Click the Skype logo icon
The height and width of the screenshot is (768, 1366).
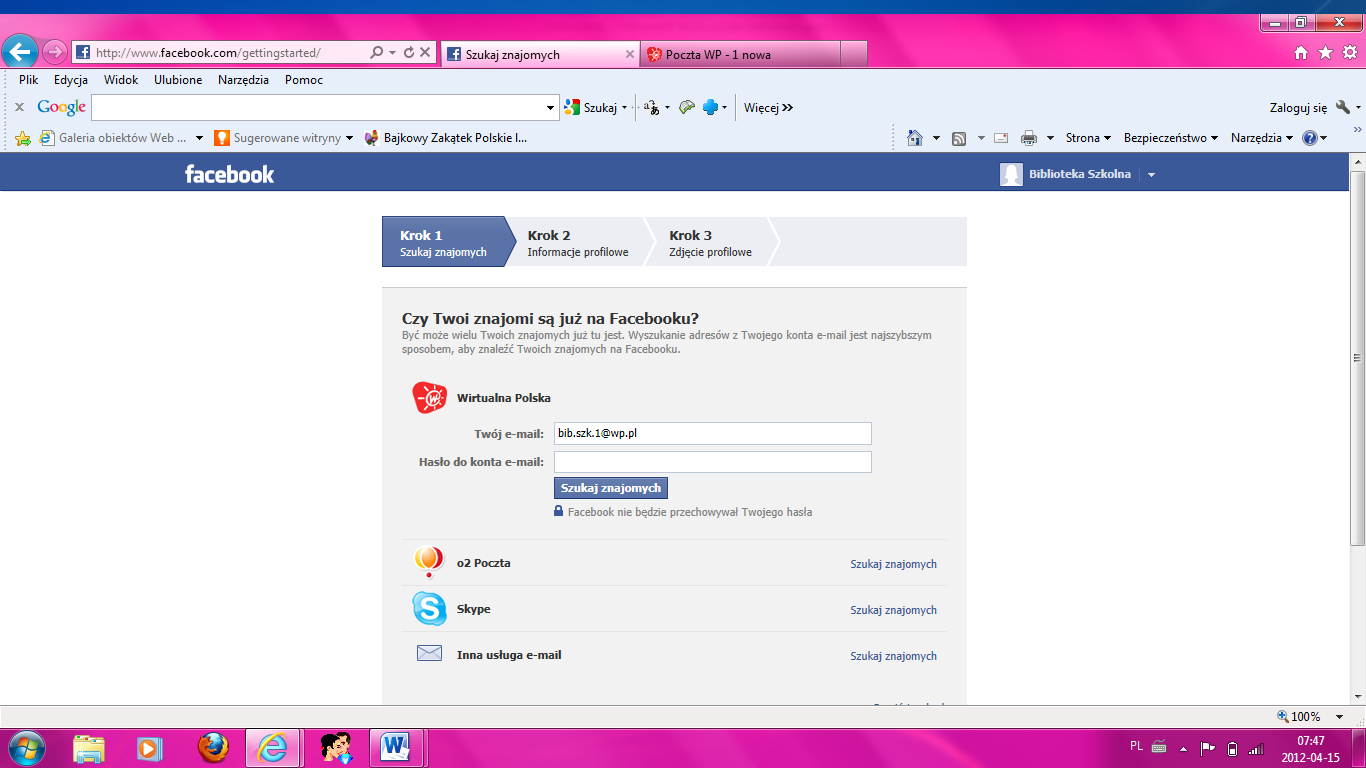(x=429, y=608)
